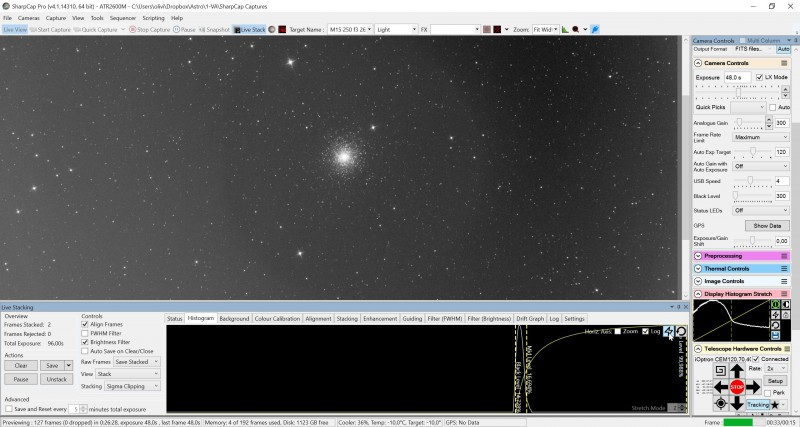Click reset-stretch circular arrow in Live Stacking histogram
The image size is (800, 427).
[x=681, y=332]
